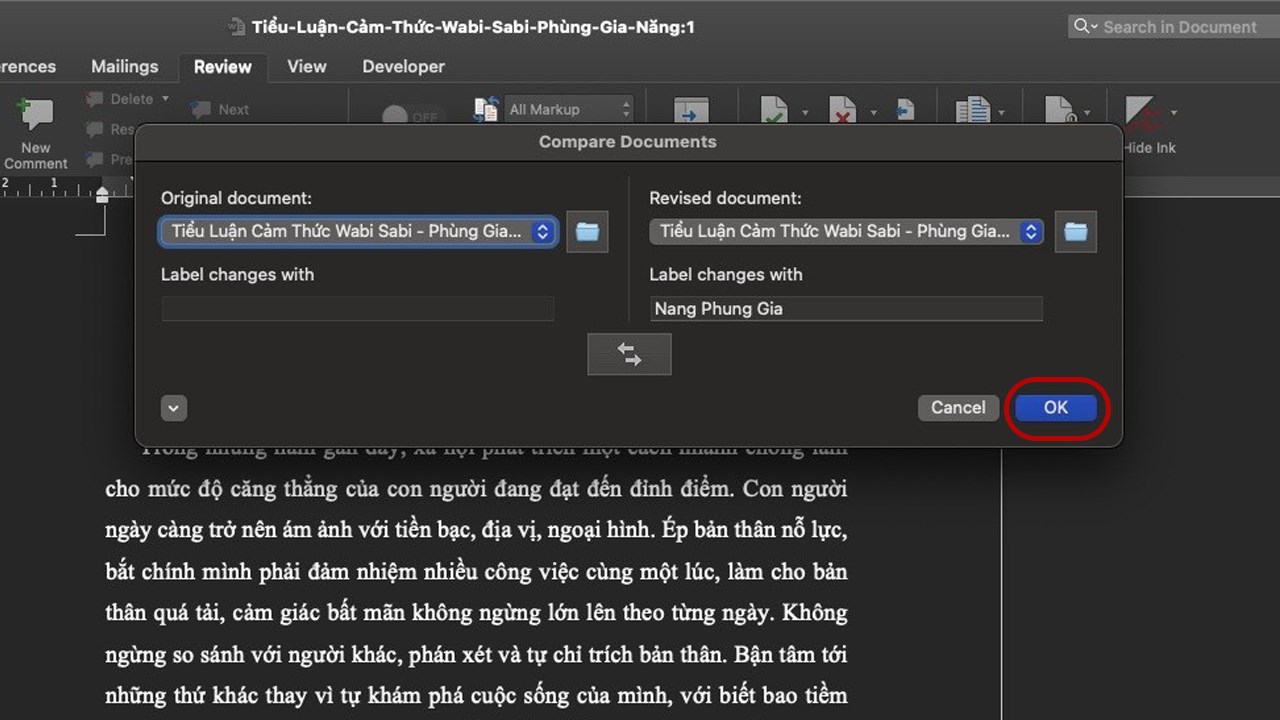Open the Revised document dropdown

point(846,232)
